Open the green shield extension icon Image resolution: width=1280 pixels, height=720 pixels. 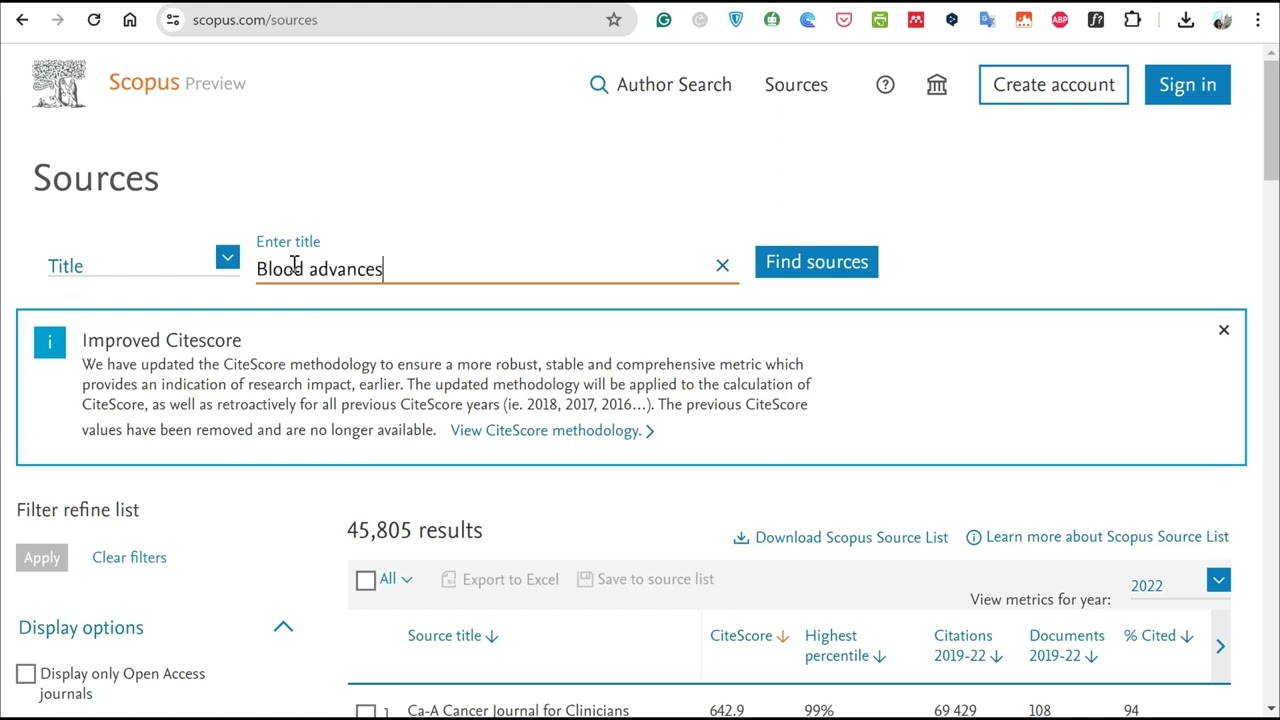pos(772,20)
